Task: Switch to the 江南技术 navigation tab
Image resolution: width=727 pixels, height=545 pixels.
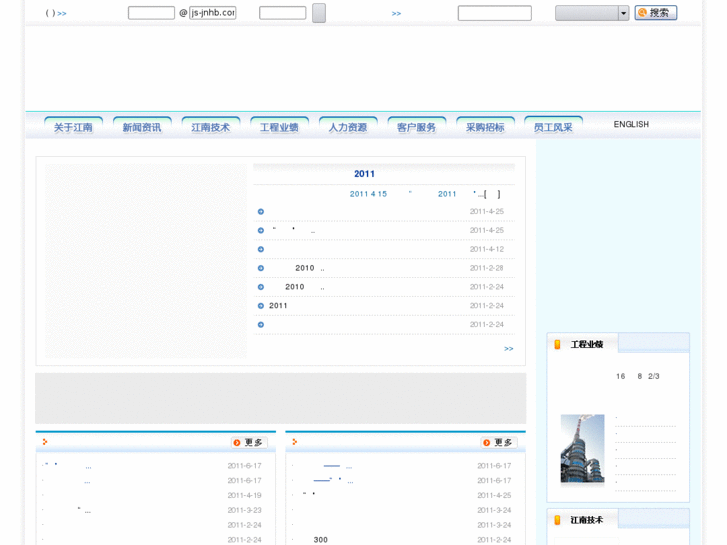Action: click(x=210, y=127)
